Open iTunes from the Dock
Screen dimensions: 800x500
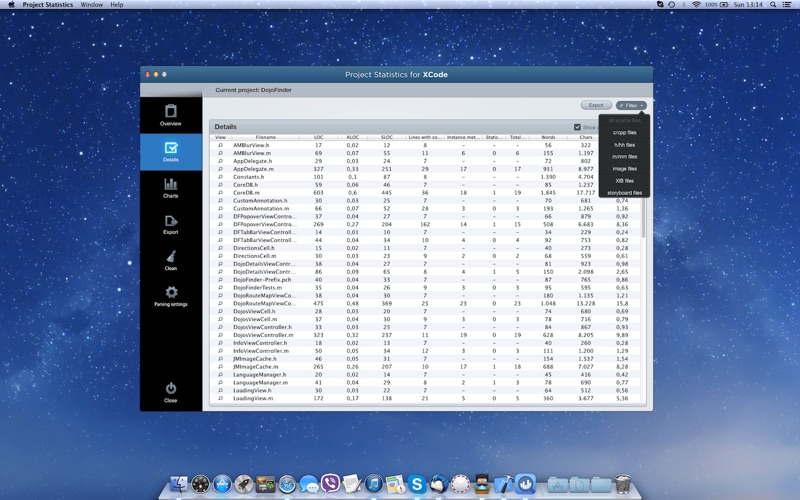[373, 484]
